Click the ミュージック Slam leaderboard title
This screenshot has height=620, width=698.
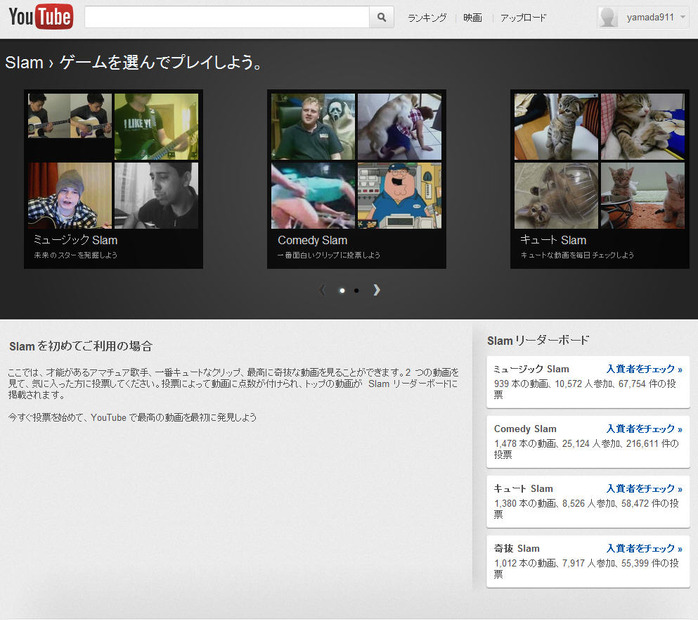(532, 369)
